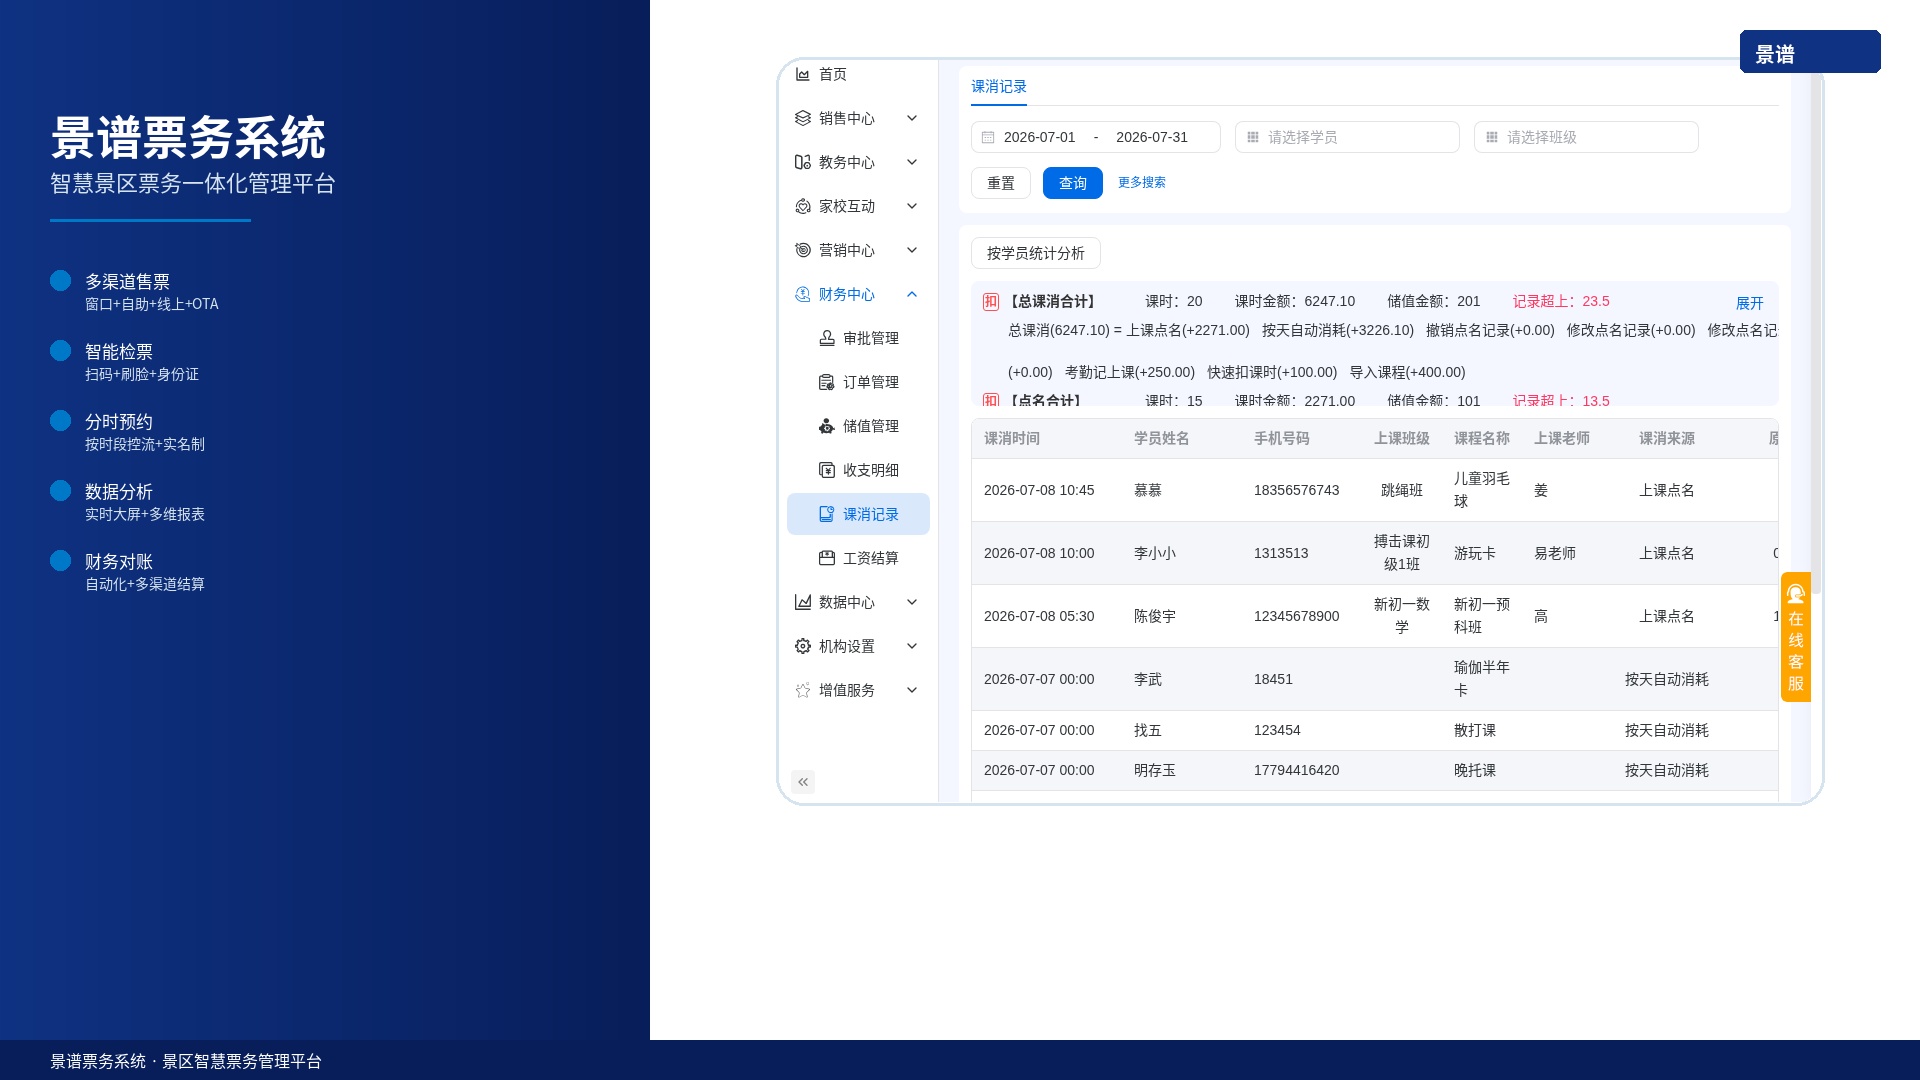Click the 课消记录 document icon
The width and height of the screenshot is (1920, 1080).
826,514
